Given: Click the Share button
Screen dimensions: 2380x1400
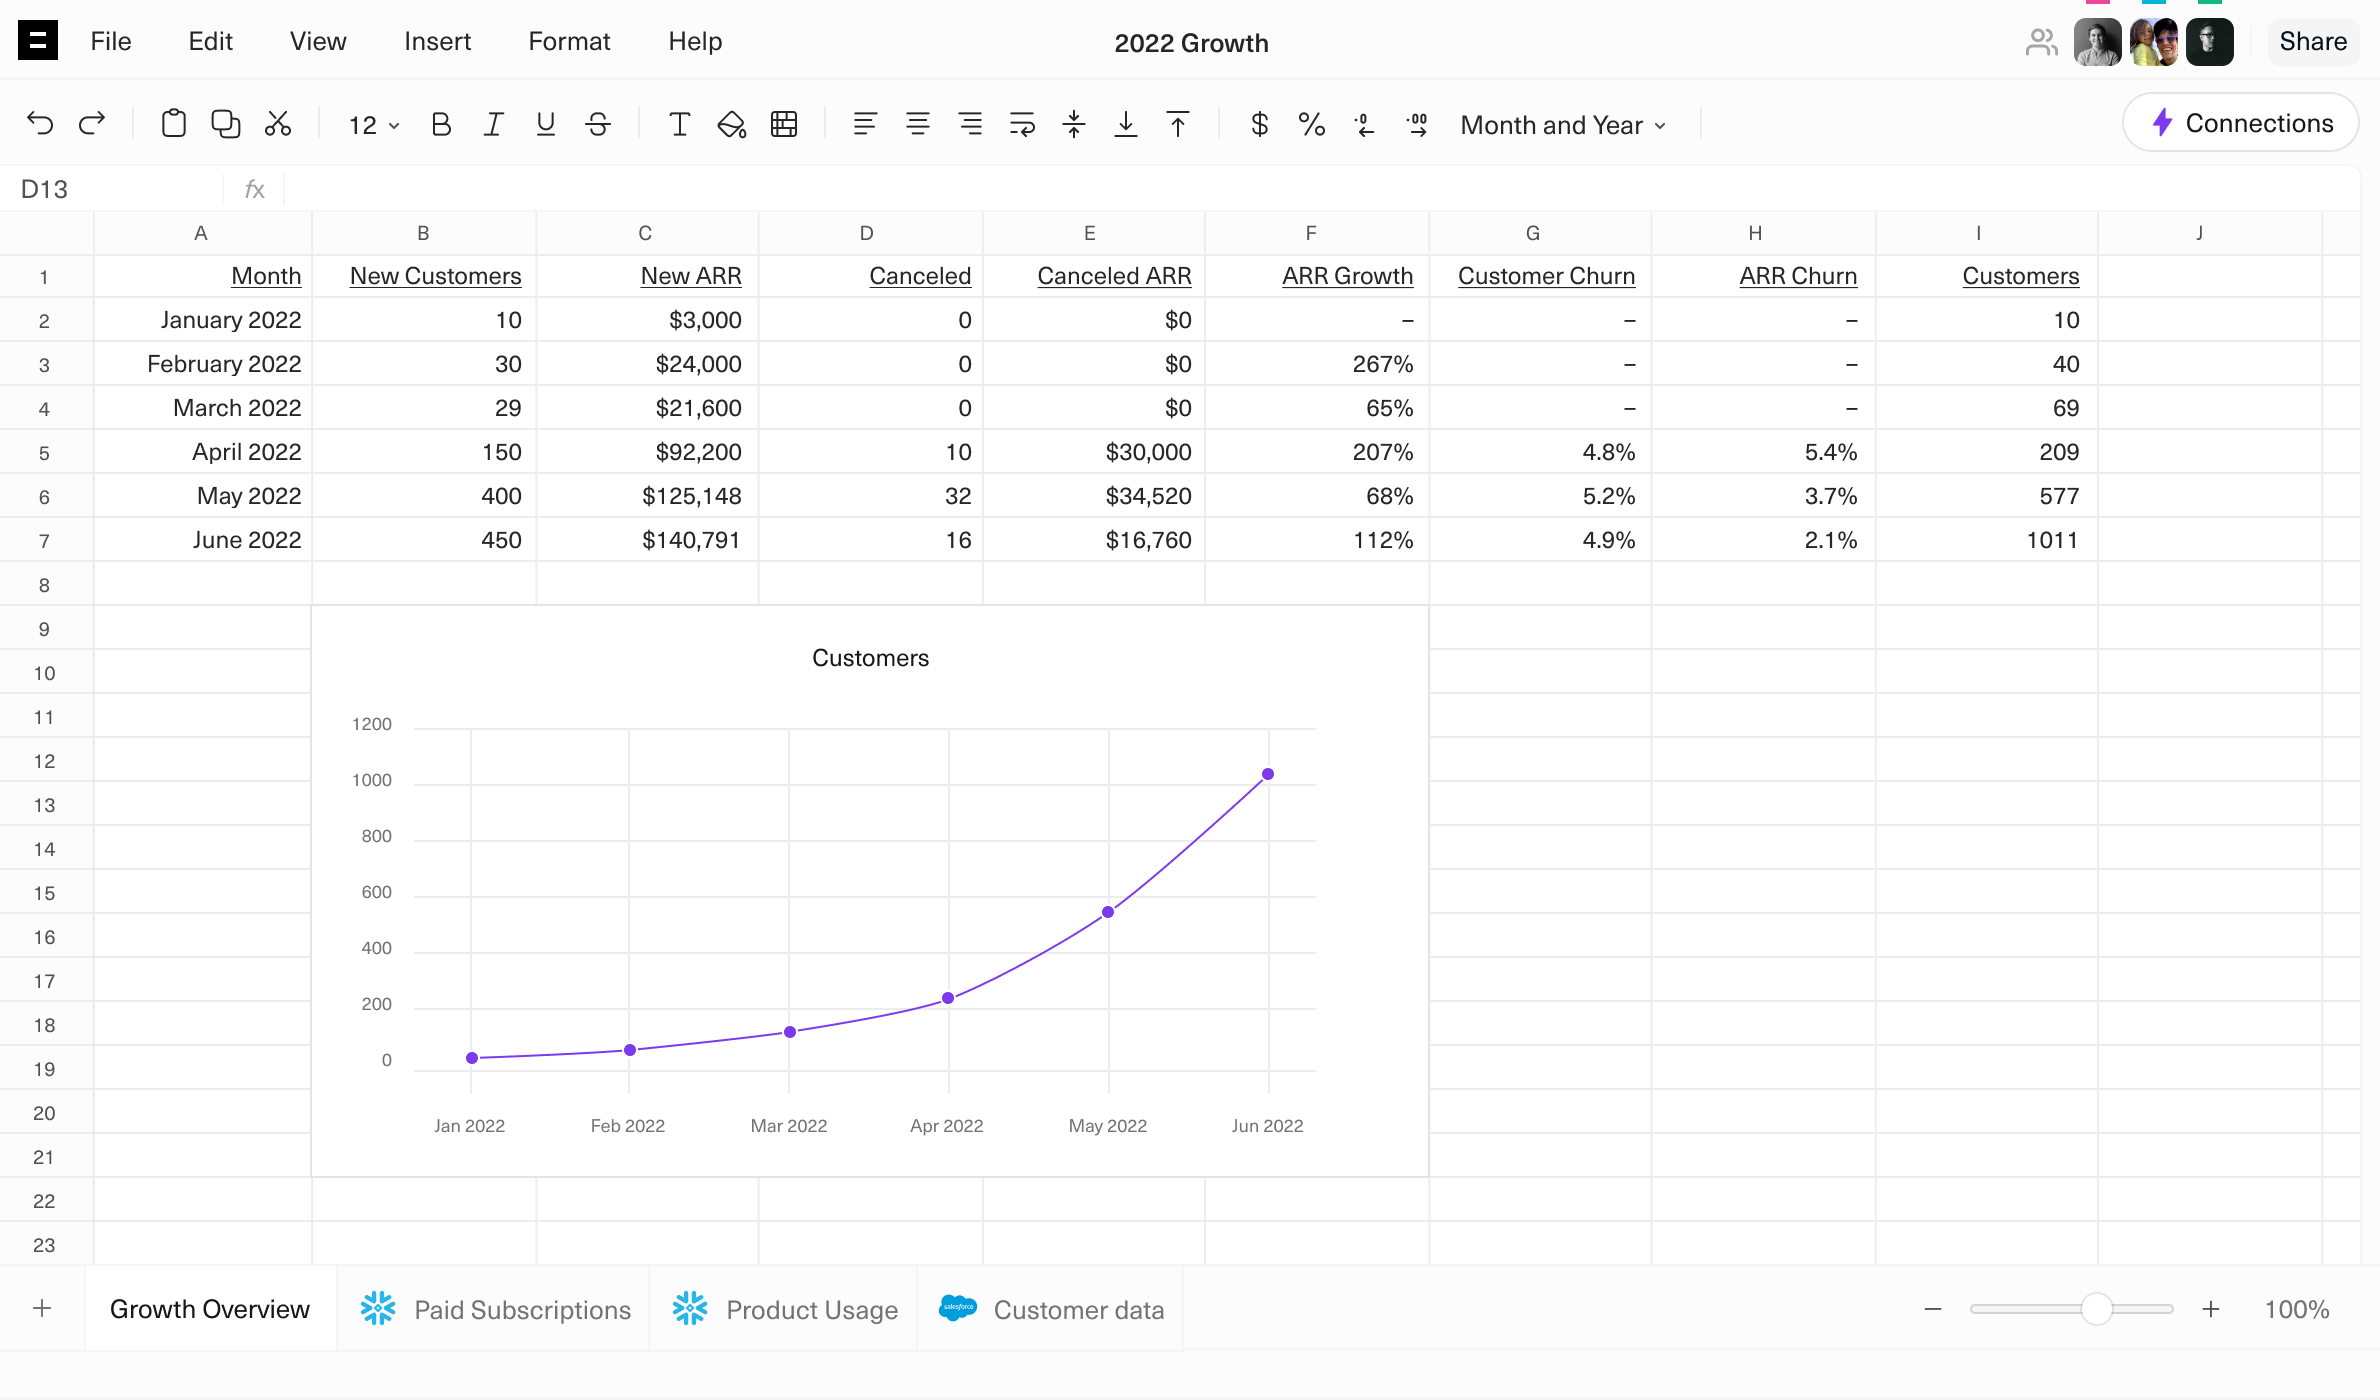Looking at the screenshot, I should (2312, 41).
